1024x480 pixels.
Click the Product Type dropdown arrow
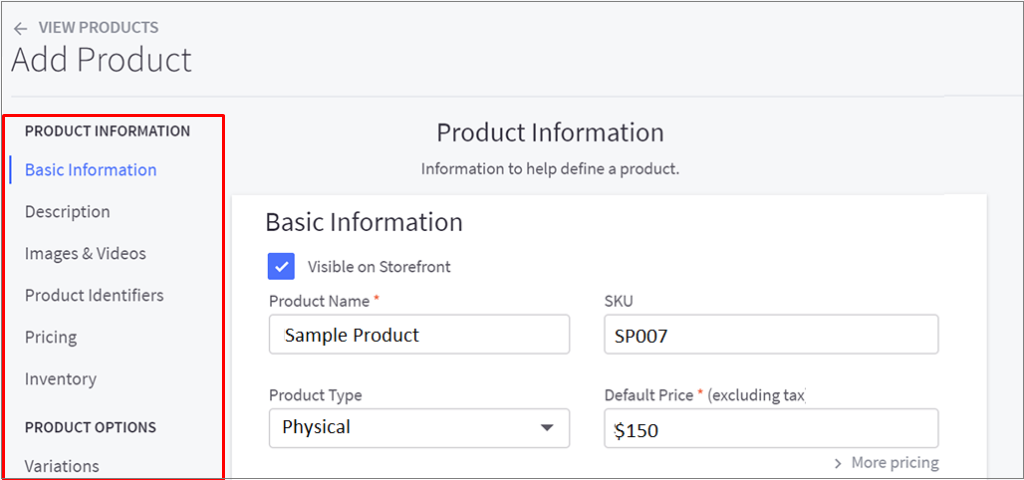(x=546, y=428)
